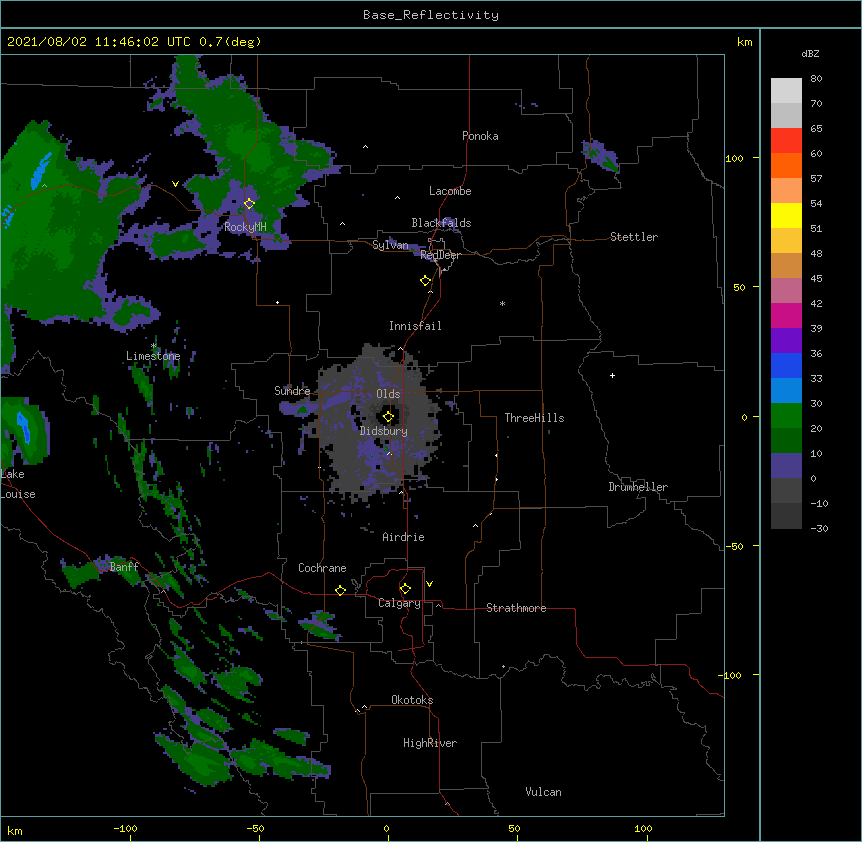The width and height of the screenshot is (862, 842).
Task: Click the Olds label
Action: pos(388,394)
